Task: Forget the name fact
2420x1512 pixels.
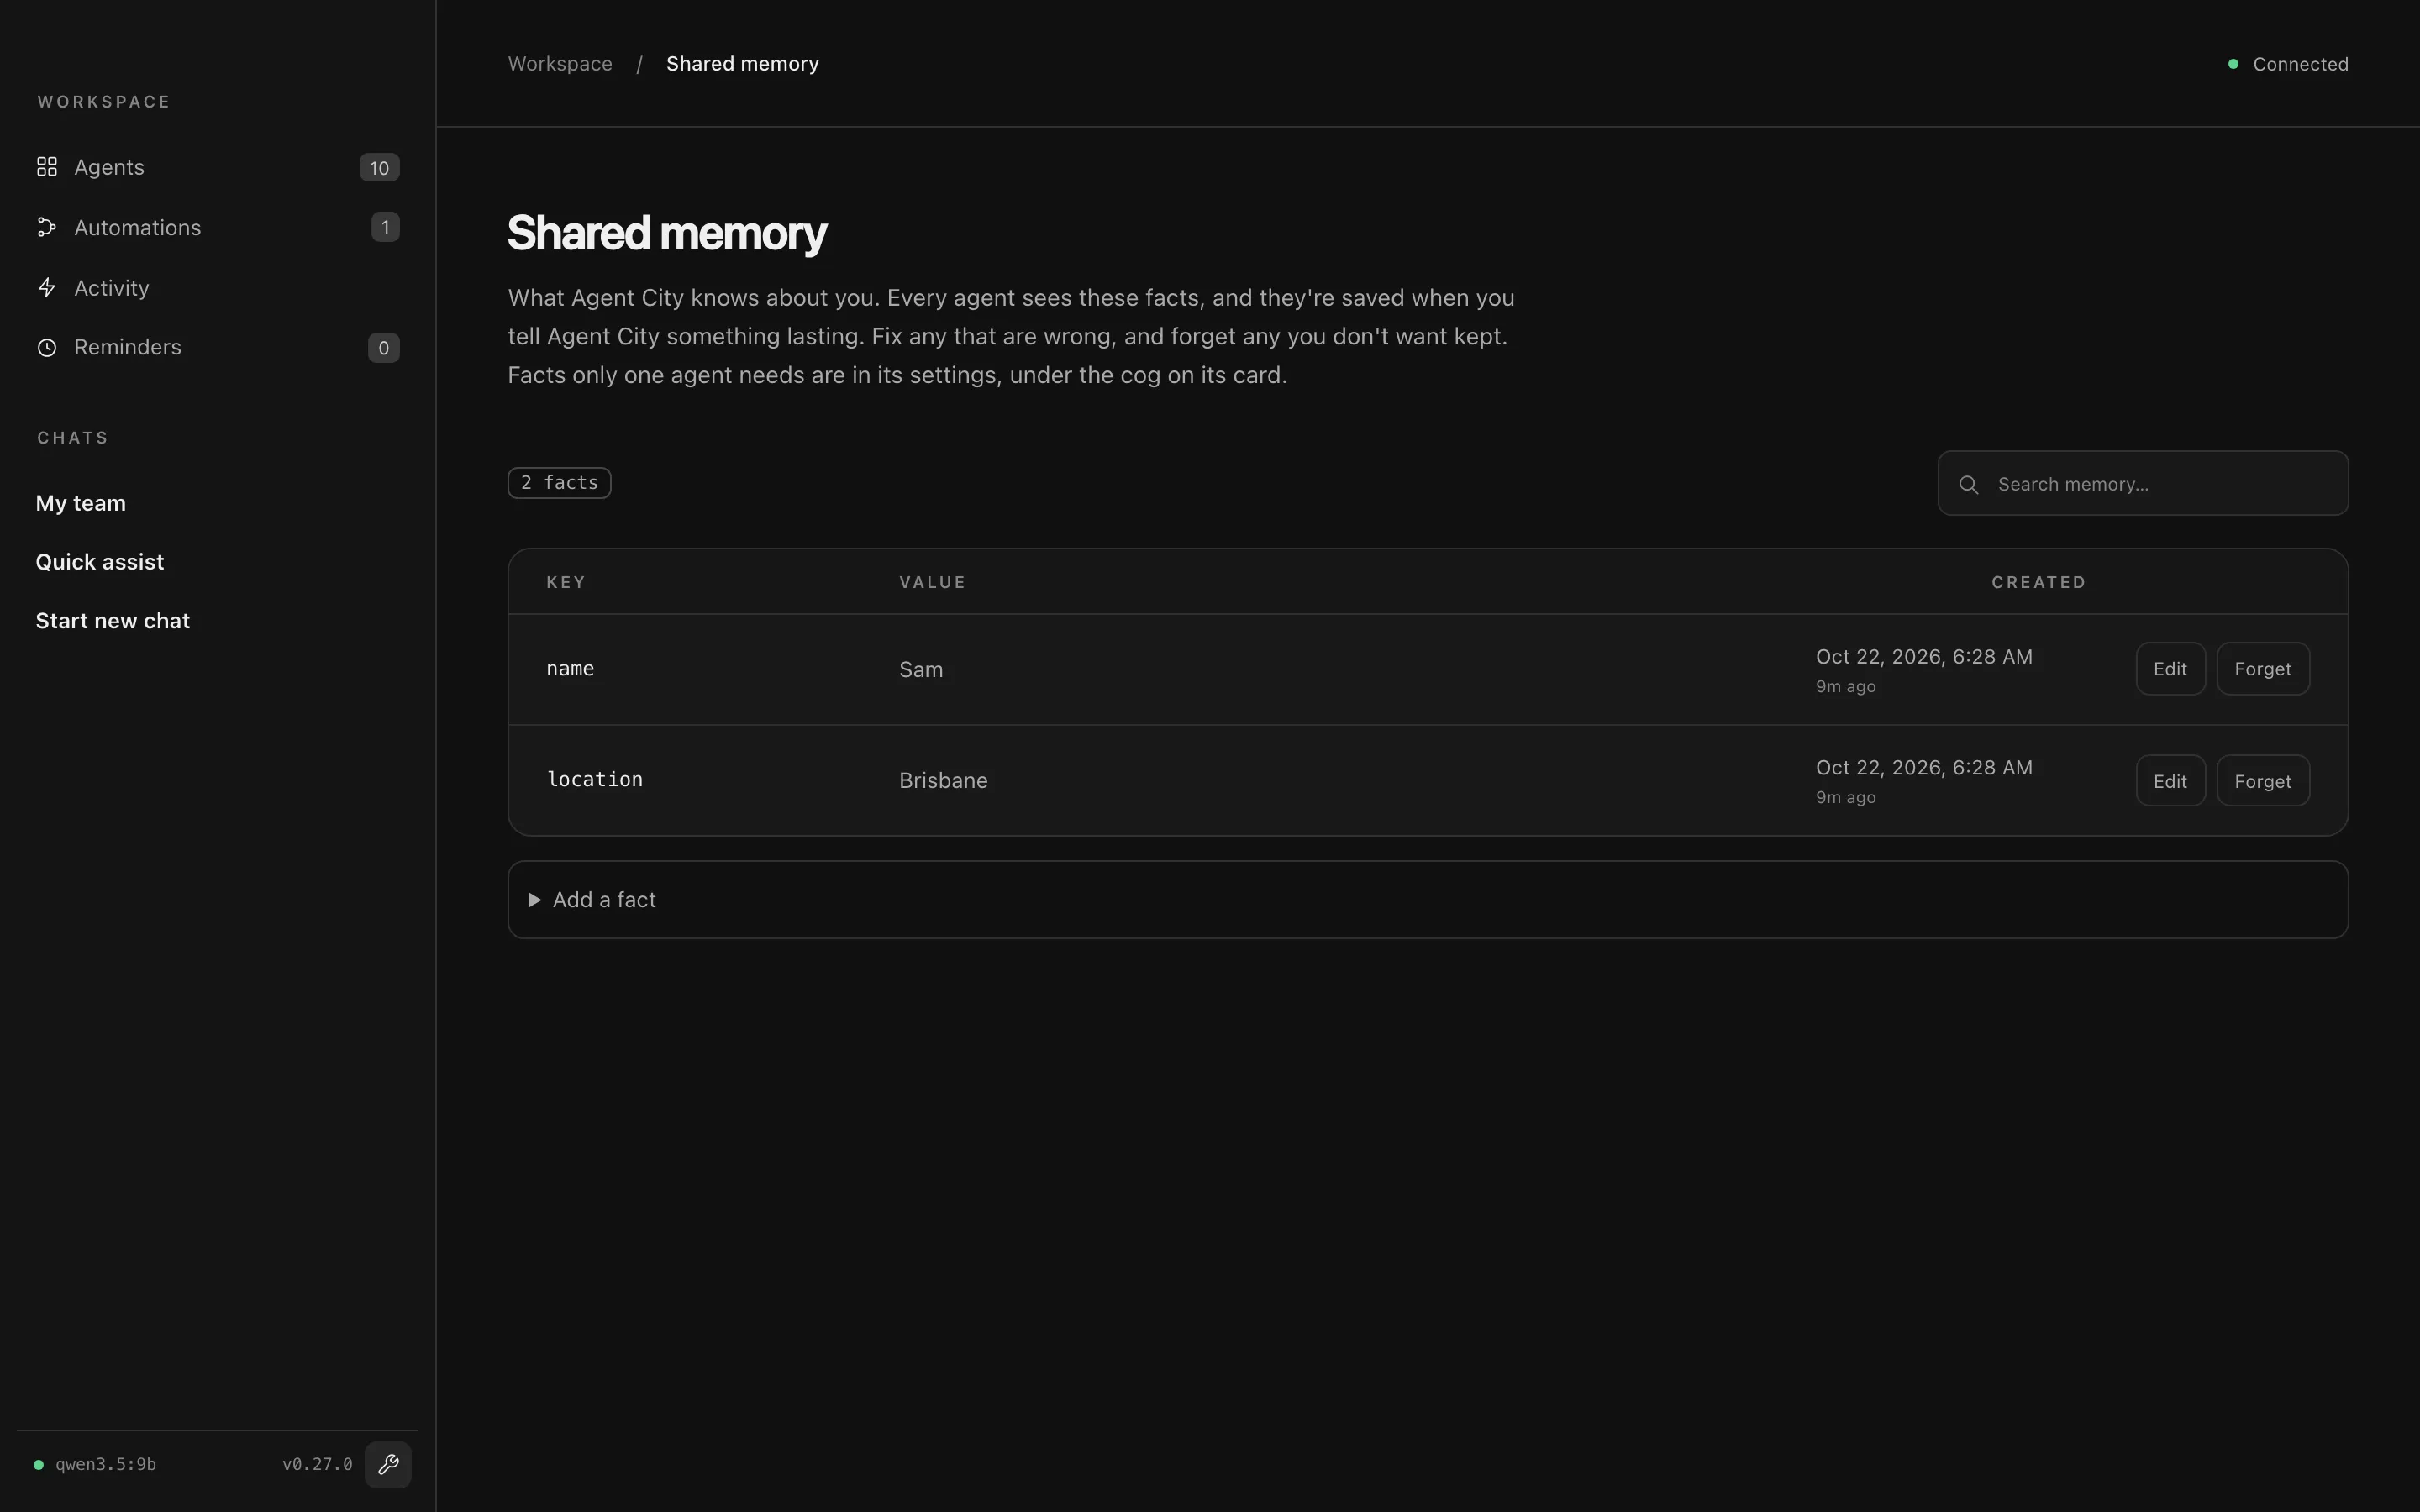Action: 2262,669
